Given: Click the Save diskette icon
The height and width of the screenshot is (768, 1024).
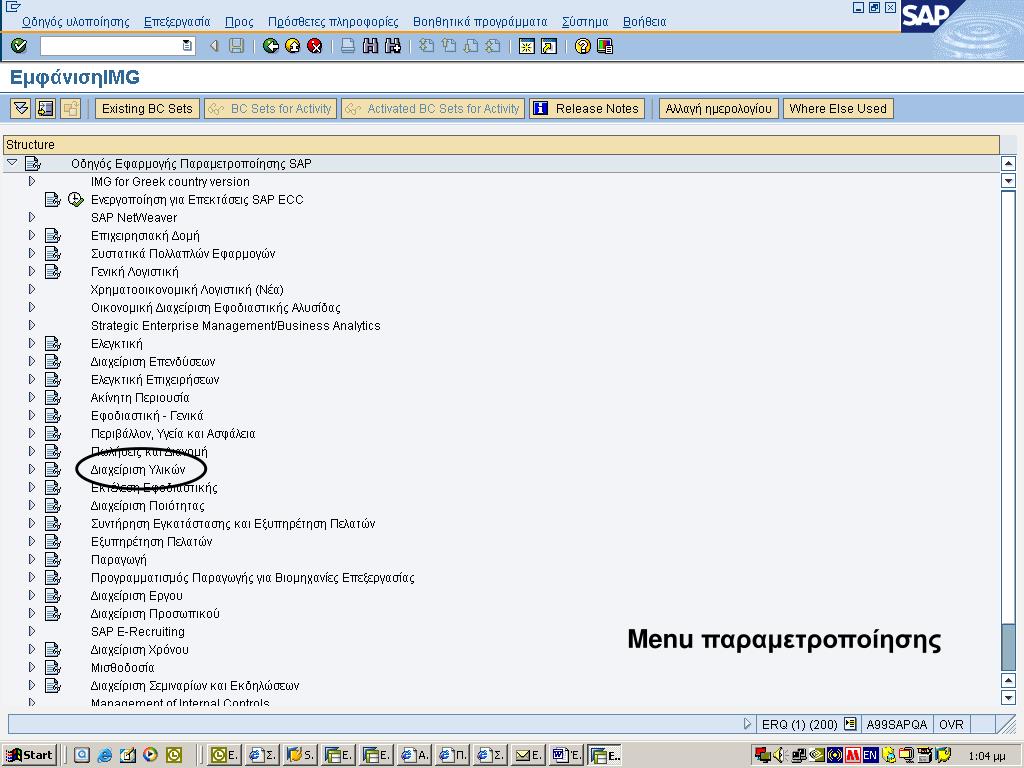Looking at the screenshot, I should [236, 46].
